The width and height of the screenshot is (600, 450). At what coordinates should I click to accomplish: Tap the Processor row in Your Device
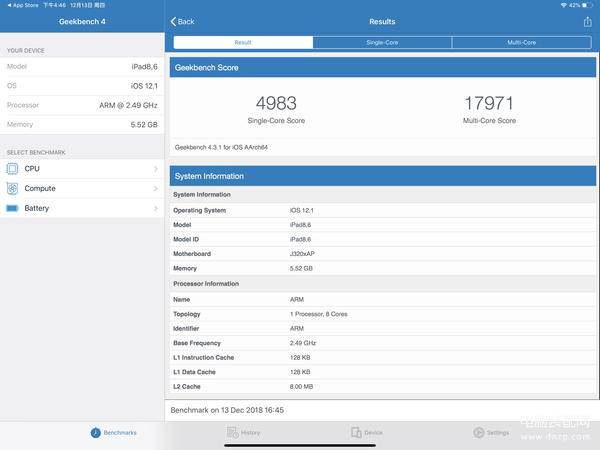(82, 105)
